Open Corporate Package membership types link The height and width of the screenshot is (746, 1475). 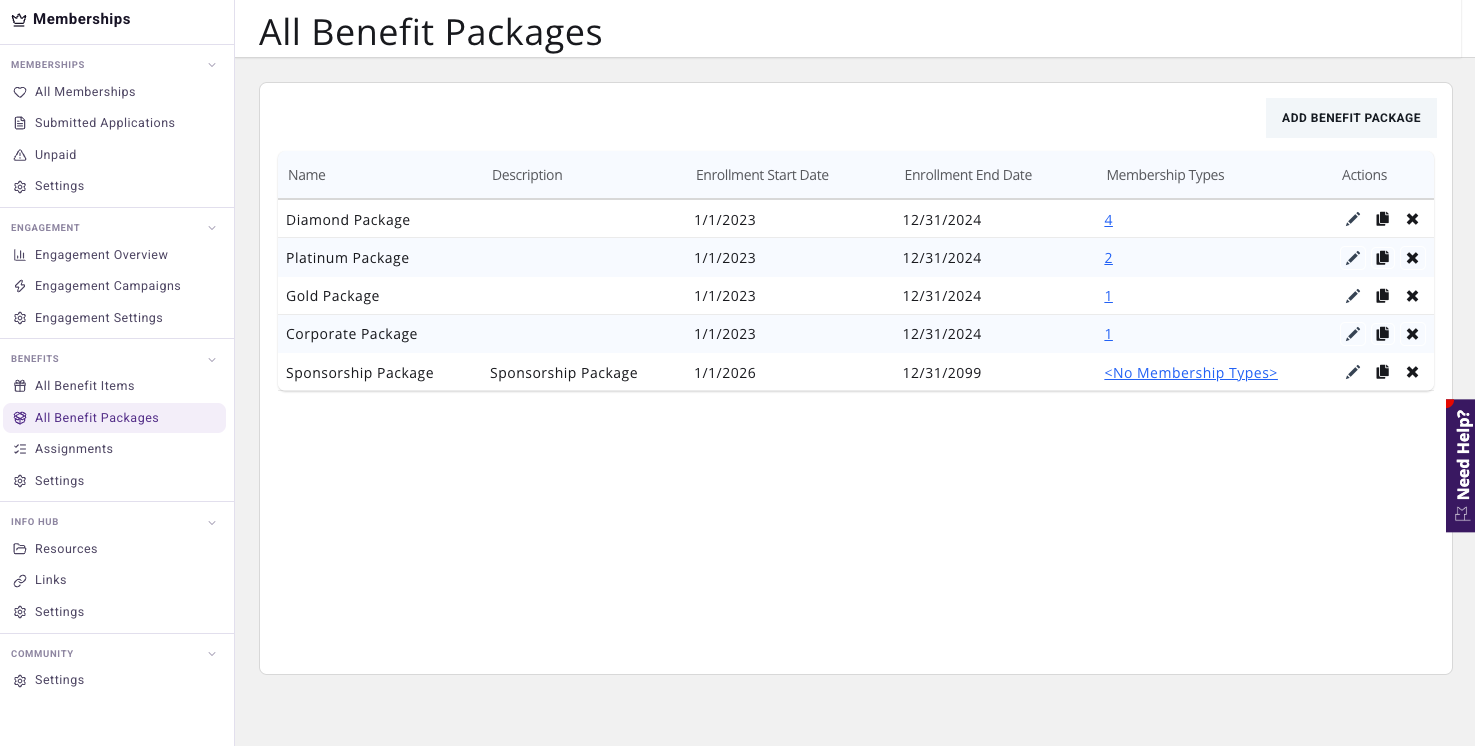pos(1108,334)
